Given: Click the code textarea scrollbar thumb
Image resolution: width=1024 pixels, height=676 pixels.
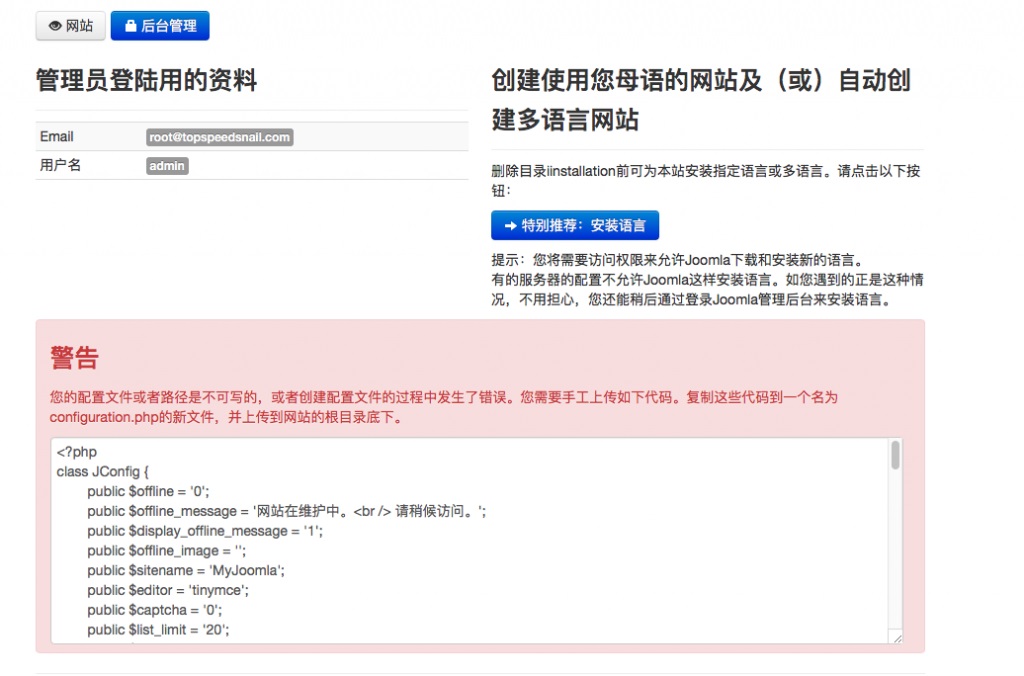Looking at the screenshot, I should pyautogui.click(x=895, y=455).
